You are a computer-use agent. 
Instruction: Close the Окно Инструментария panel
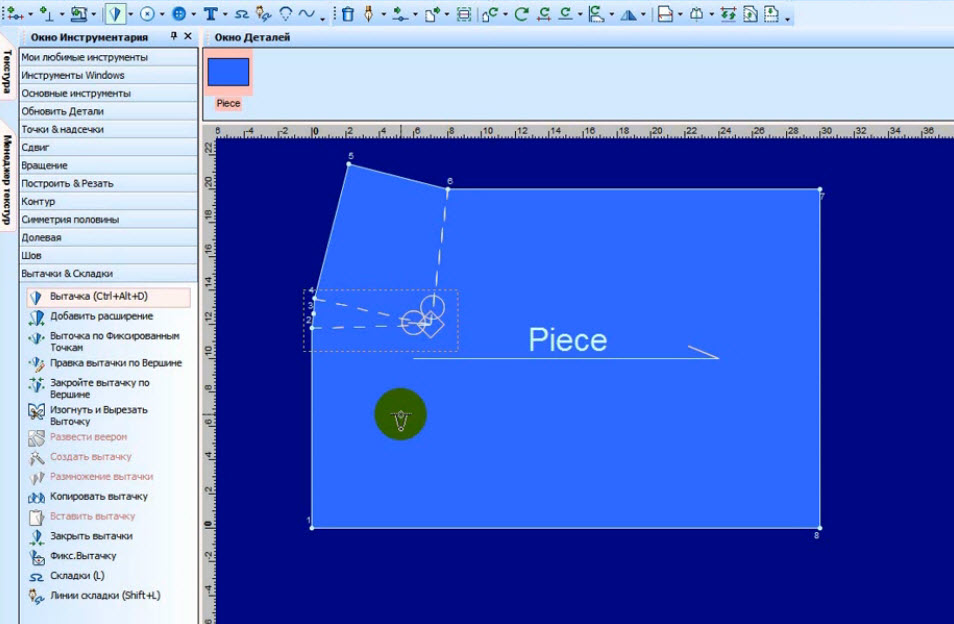click(x=188, y=36)
